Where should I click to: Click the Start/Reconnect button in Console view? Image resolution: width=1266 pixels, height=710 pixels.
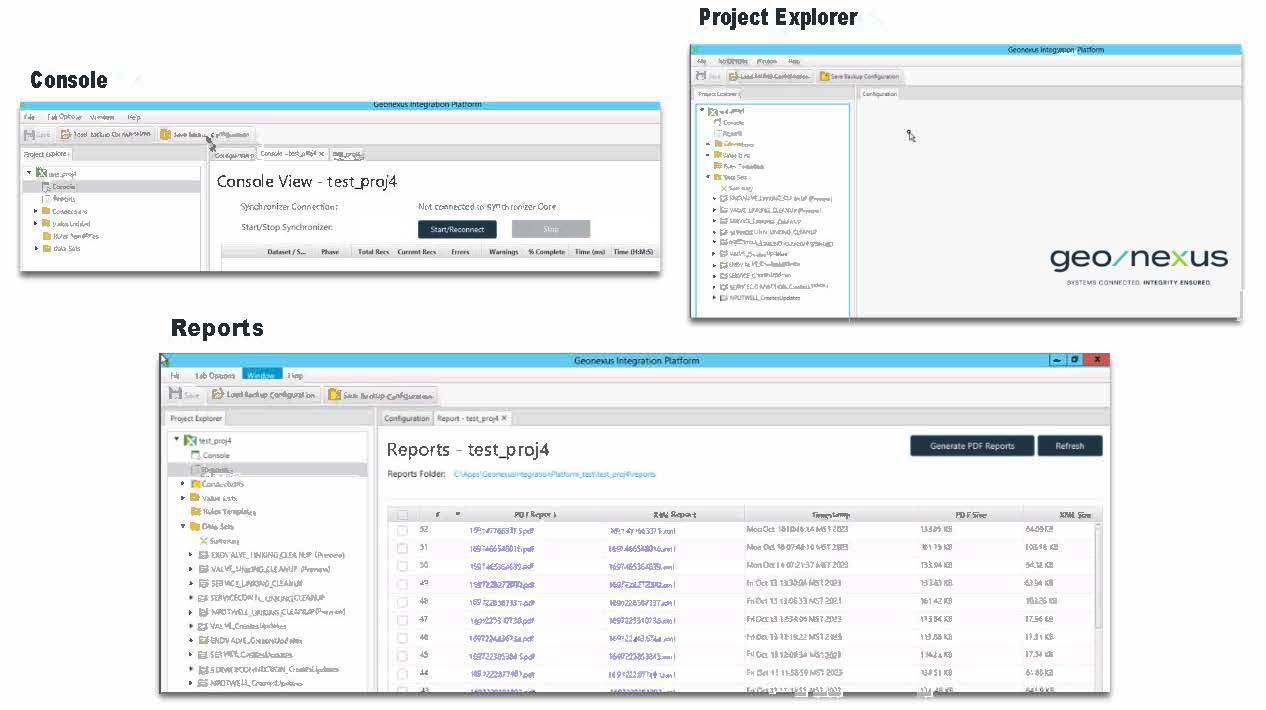pos(457,229)
